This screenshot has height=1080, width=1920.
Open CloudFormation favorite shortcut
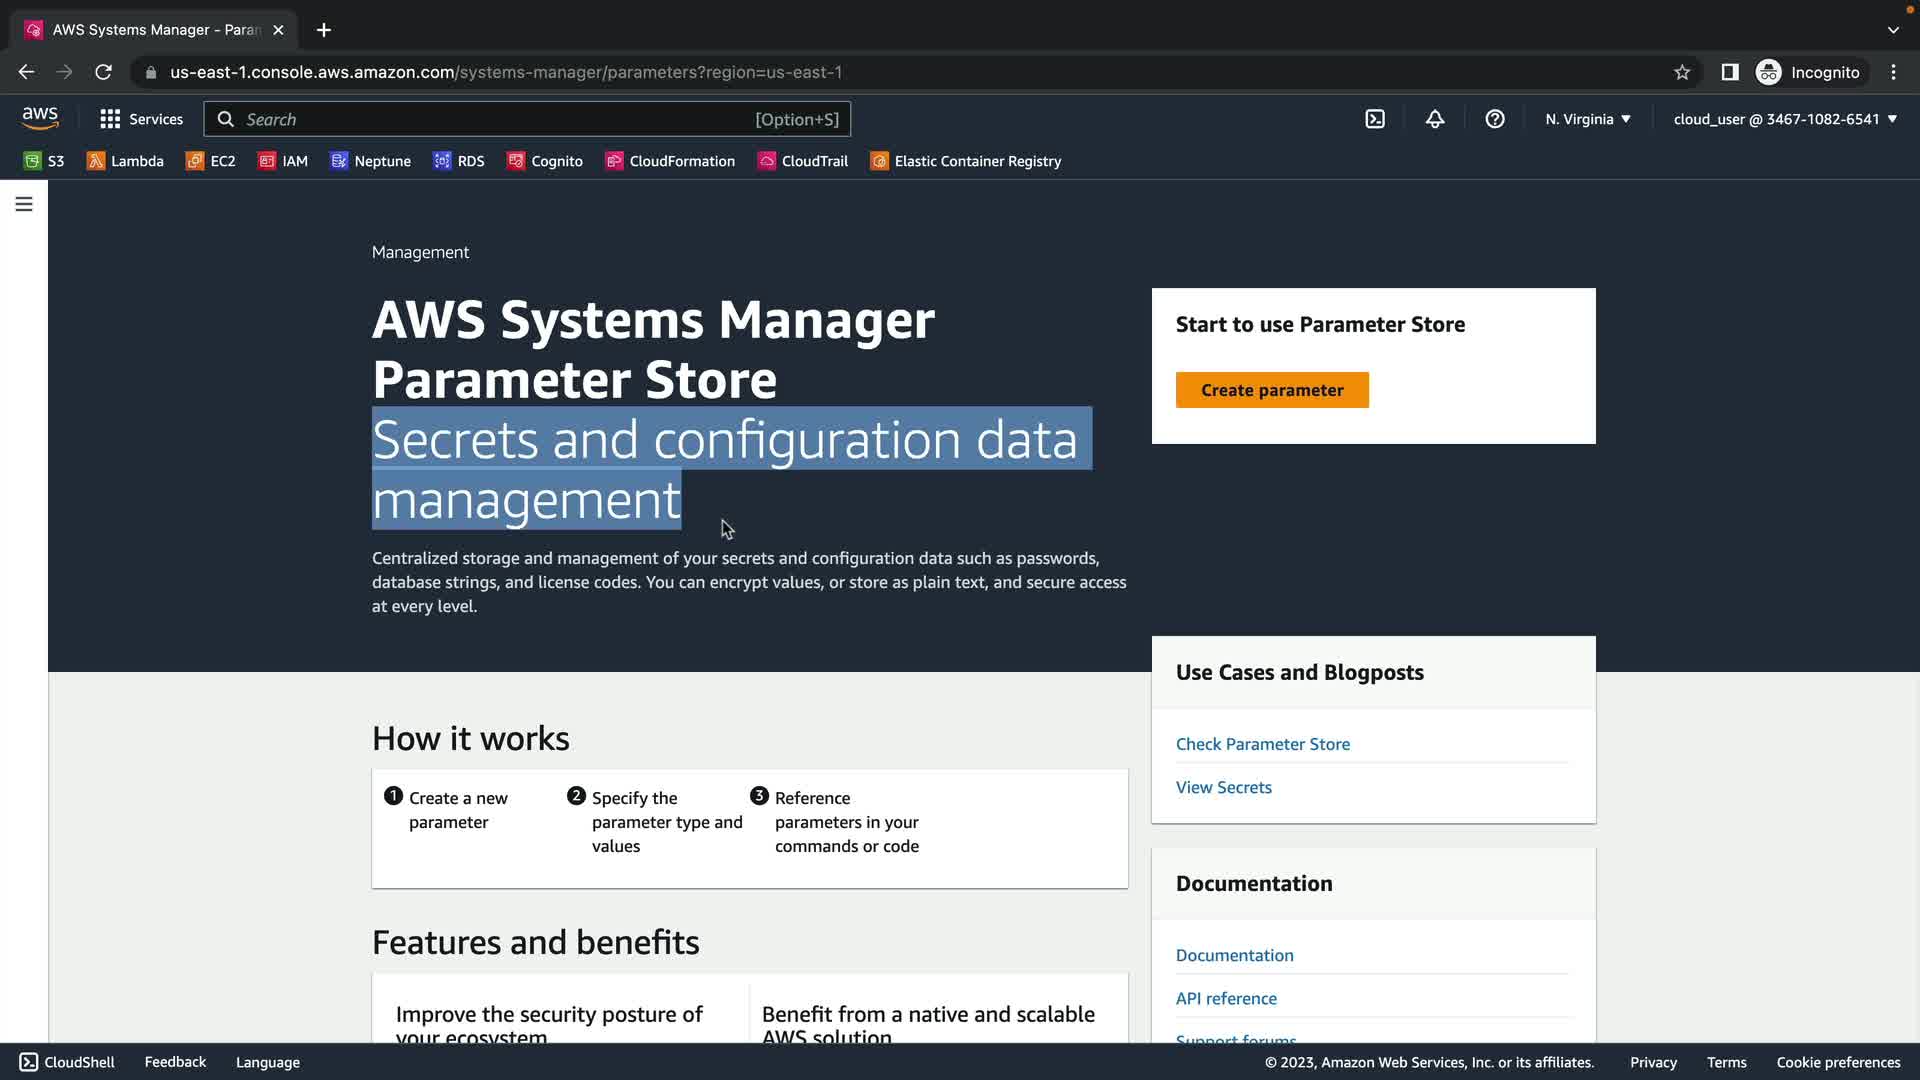pyautogui.click(x=670, y=161)
